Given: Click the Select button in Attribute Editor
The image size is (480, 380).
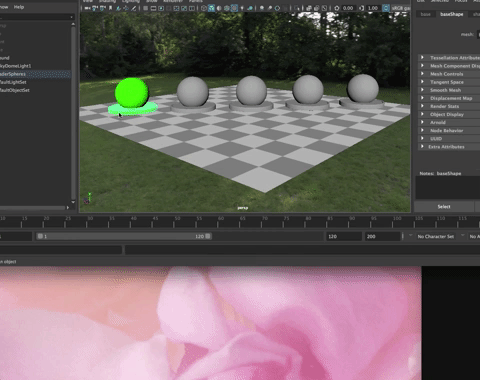Looking at the screenshot, I should pos(444,207).
